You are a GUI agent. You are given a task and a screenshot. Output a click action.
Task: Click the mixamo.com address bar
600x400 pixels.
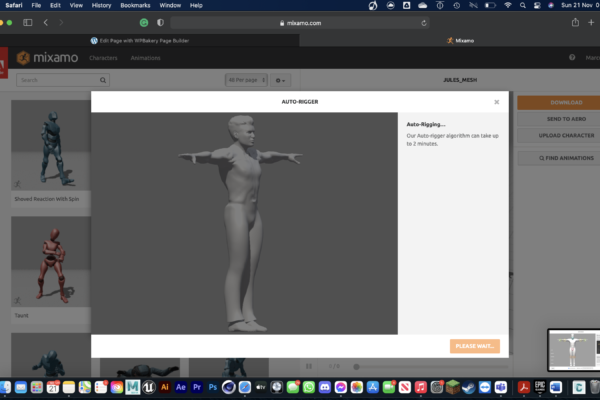click(300, 23)
